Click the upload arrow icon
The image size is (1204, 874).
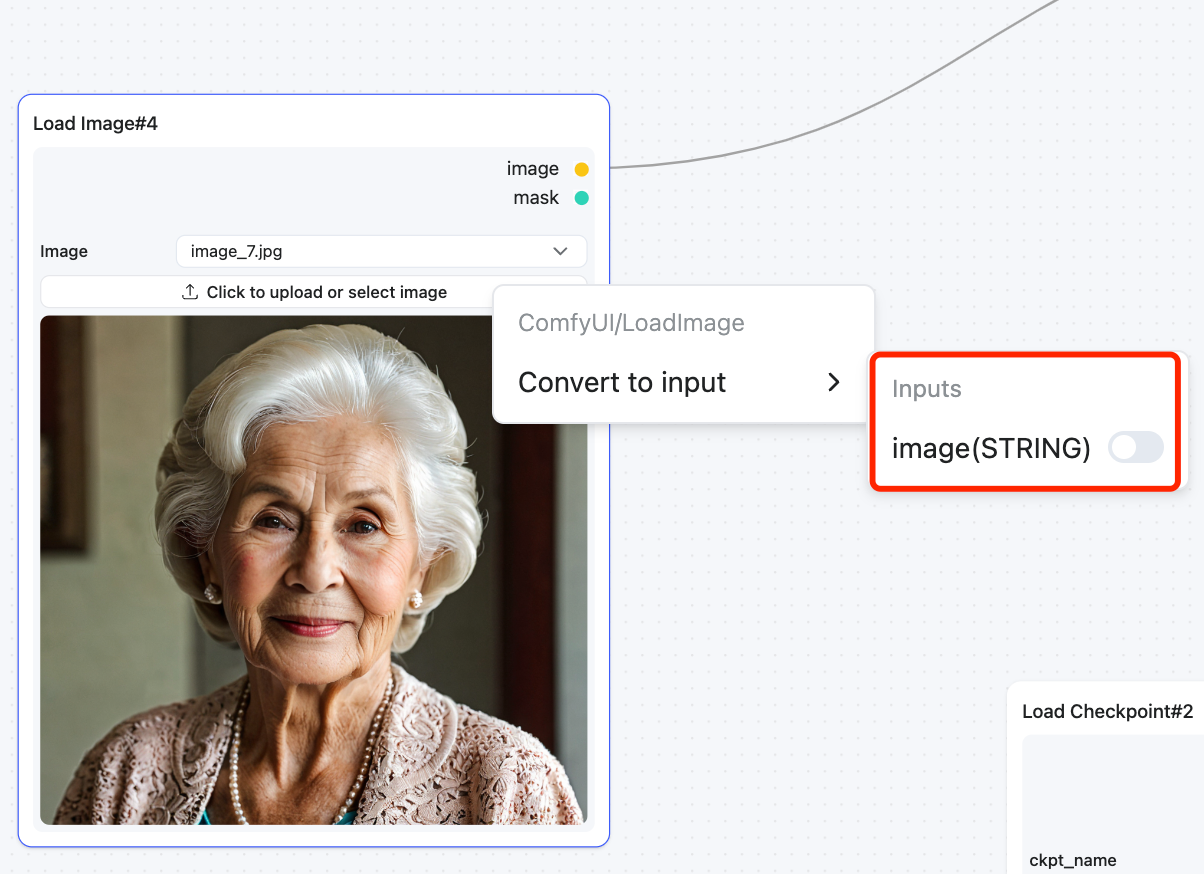[x=190, y=292]
